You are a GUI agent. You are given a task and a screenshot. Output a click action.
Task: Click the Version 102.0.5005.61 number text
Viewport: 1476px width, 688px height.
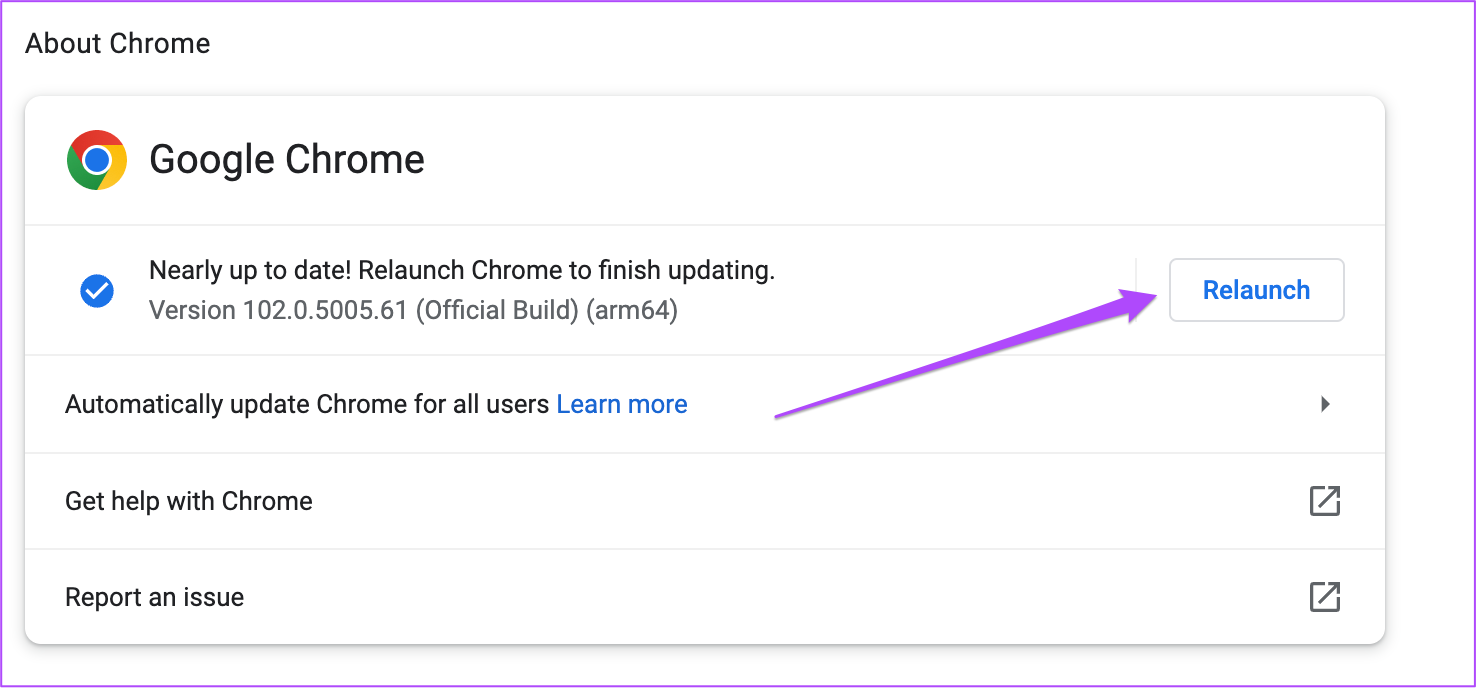(278, 311)
